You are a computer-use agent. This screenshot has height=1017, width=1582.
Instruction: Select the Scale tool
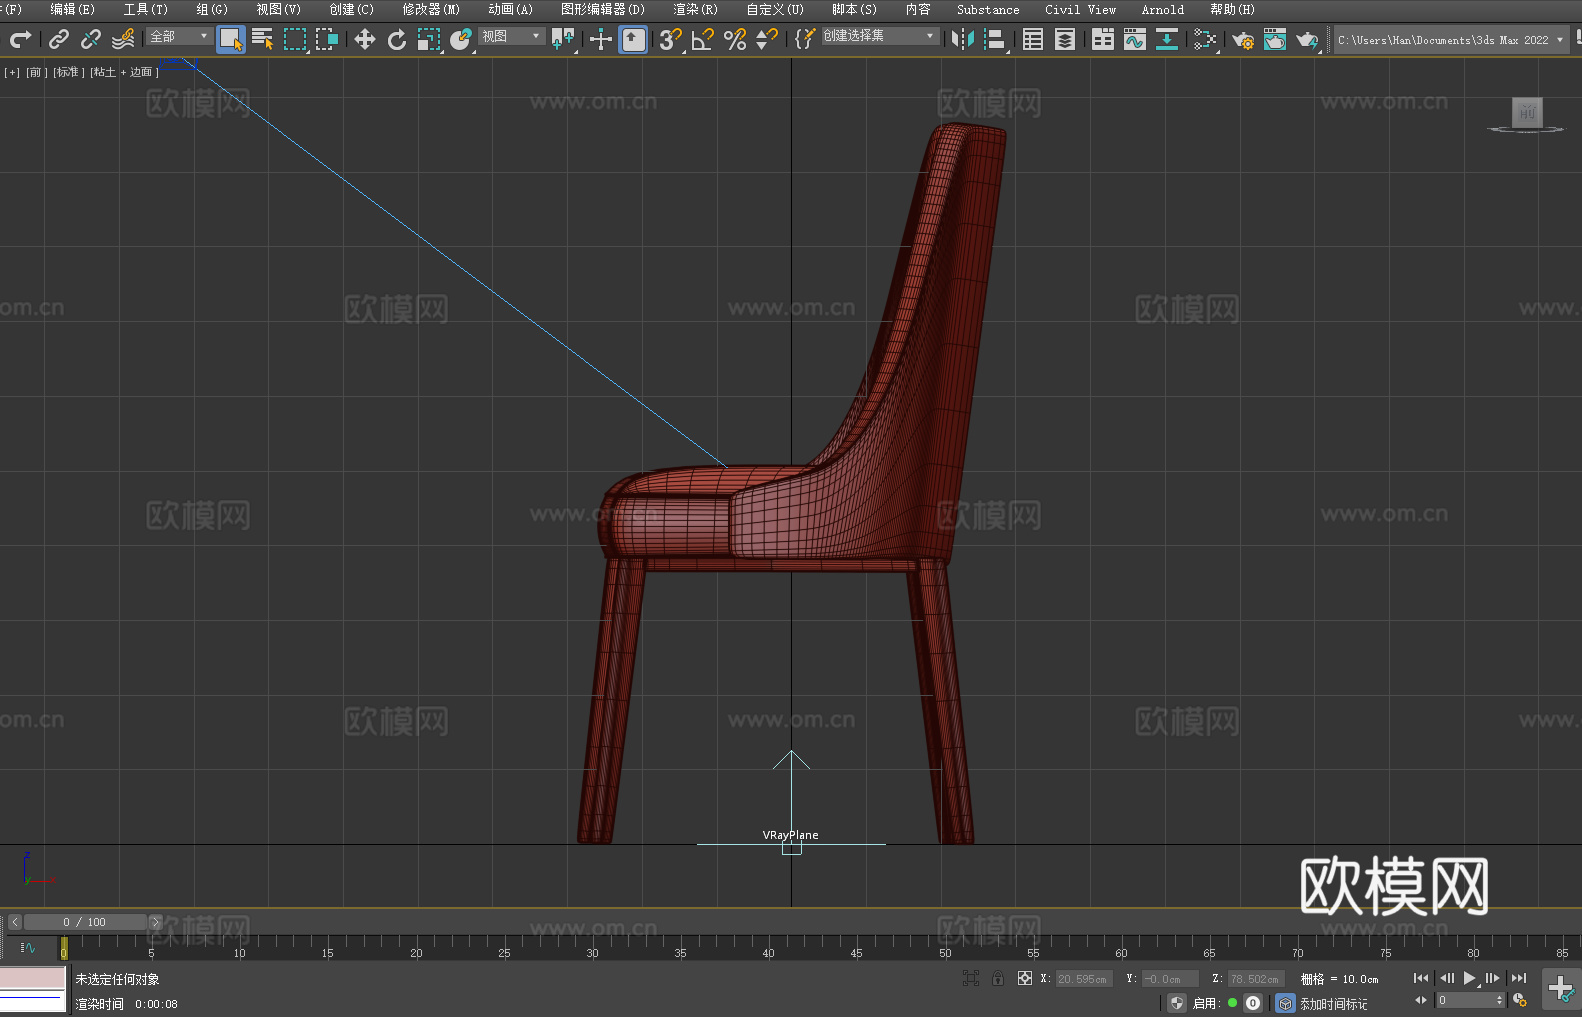(429, 39)
